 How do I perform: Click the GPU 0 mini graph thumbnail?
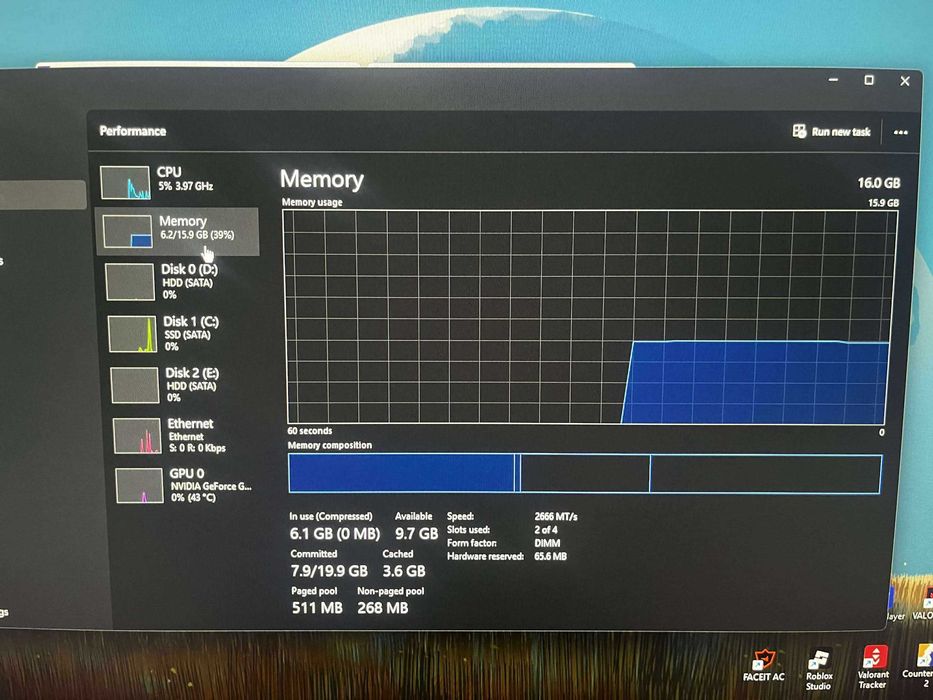[139, 486]
